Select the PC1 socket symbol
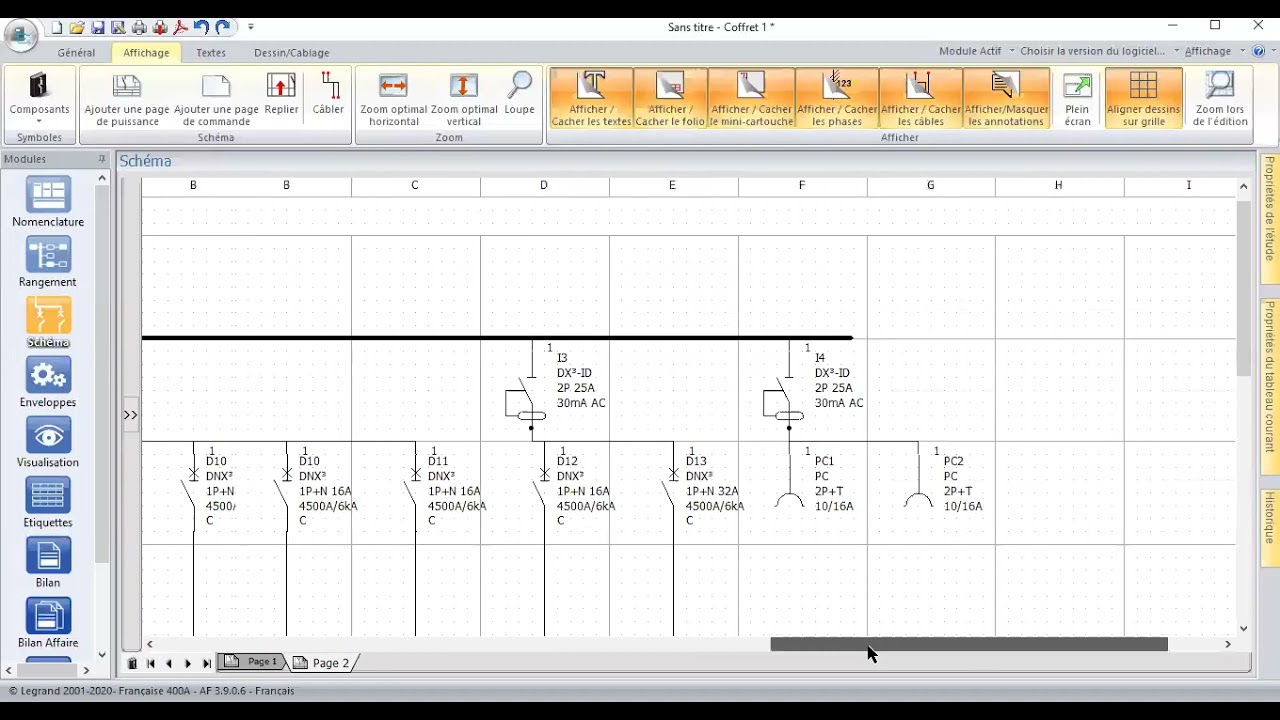The width and height of the screenshot is (1280, 720). tap(789, 499)
